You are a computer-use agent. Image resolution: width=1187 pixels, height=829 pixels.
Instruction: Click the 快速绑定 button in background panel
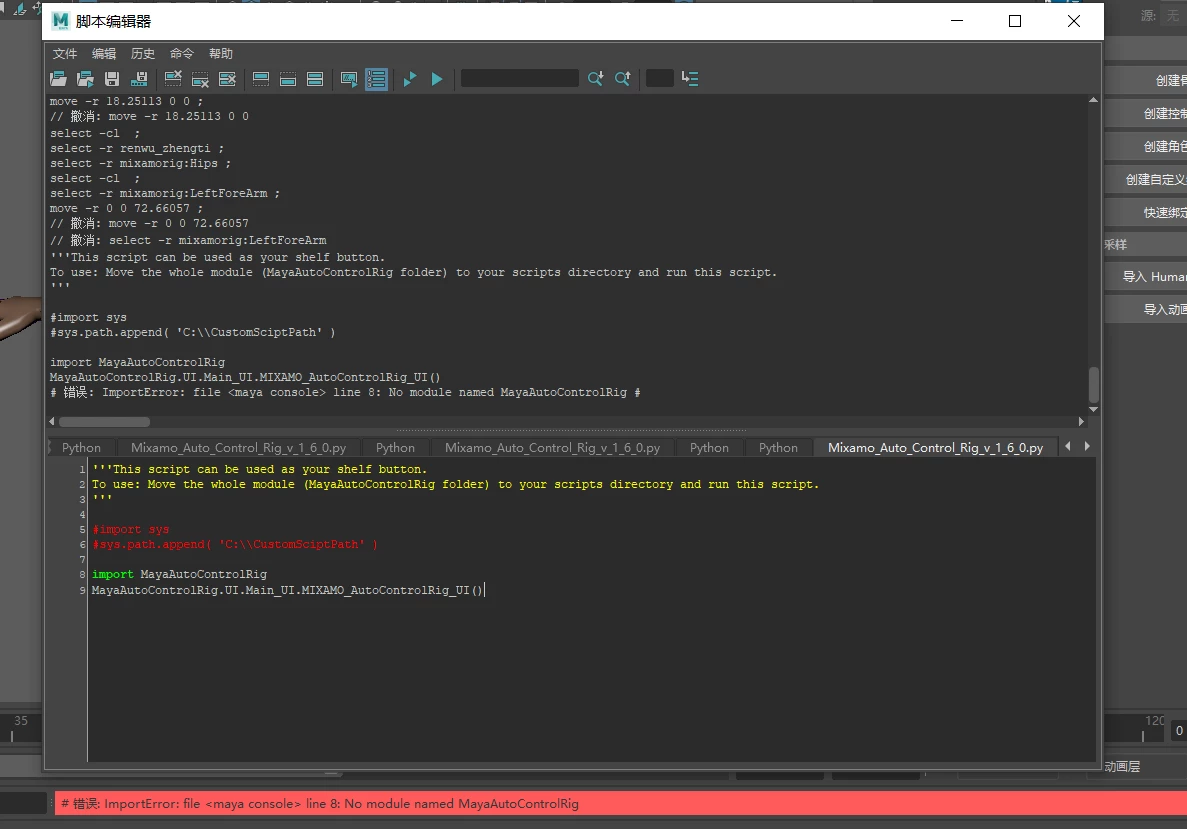(x=1145, y=213)
